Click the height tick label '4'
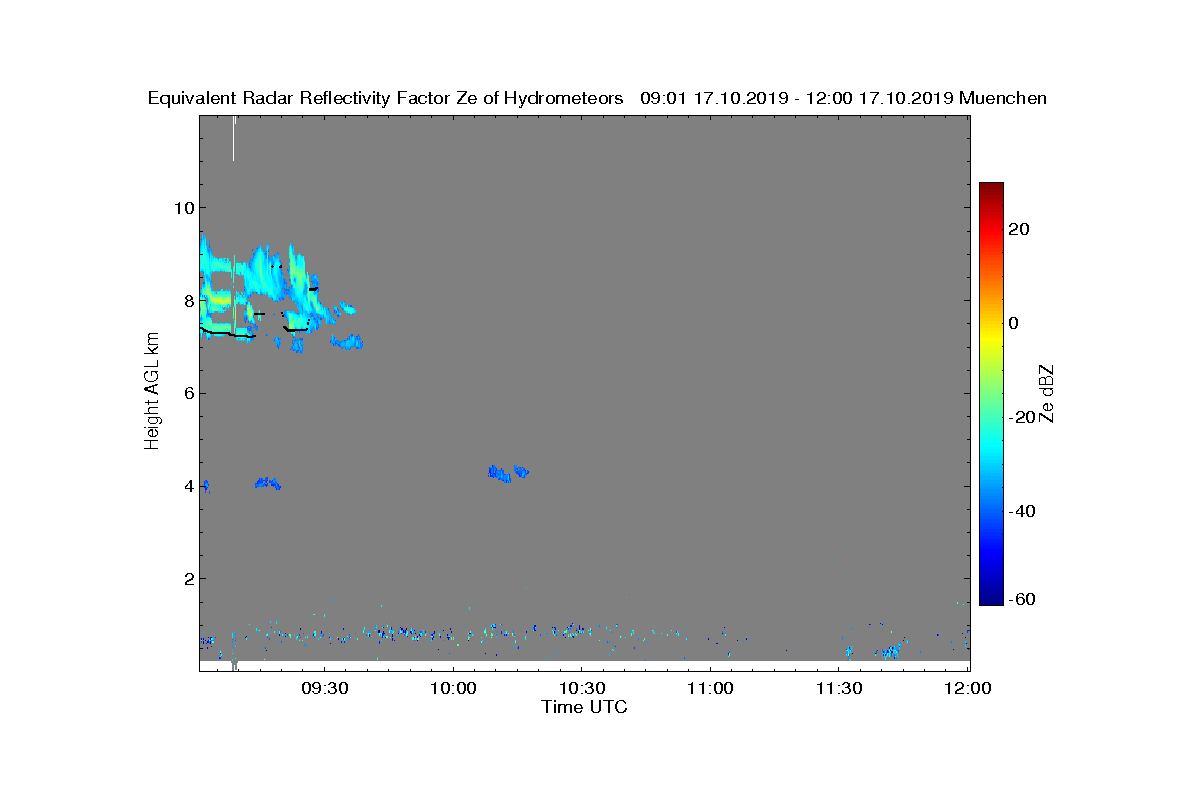1200x800 pixels. (x=187, y=486)
